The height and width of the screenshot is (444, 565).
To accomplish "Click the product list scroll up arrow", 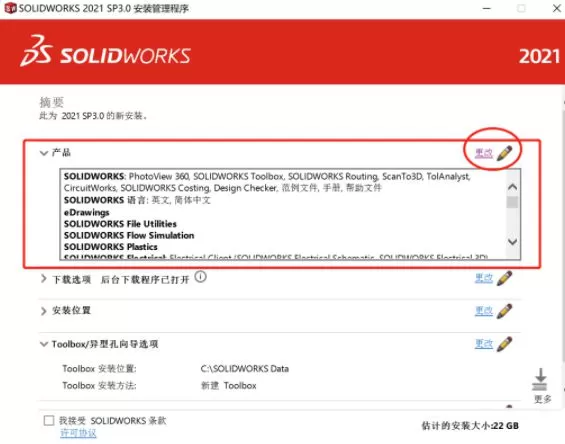I will pos(512,187).
